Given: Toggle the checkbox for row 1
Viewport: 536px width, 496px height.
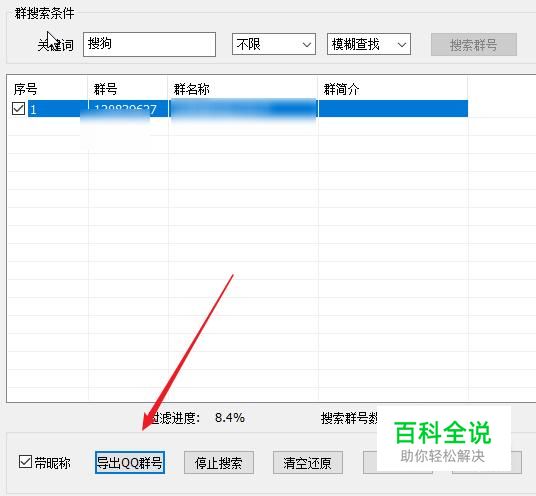Looking at the screenshot, I should point(18,109).
